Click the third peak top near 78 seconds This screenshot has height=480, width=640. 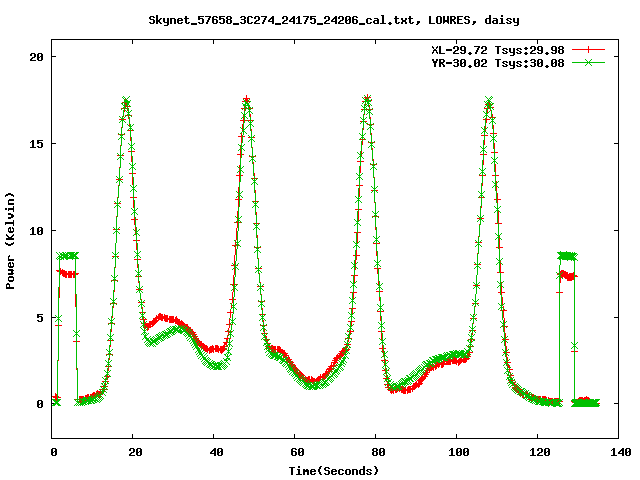tap(367, 100)
